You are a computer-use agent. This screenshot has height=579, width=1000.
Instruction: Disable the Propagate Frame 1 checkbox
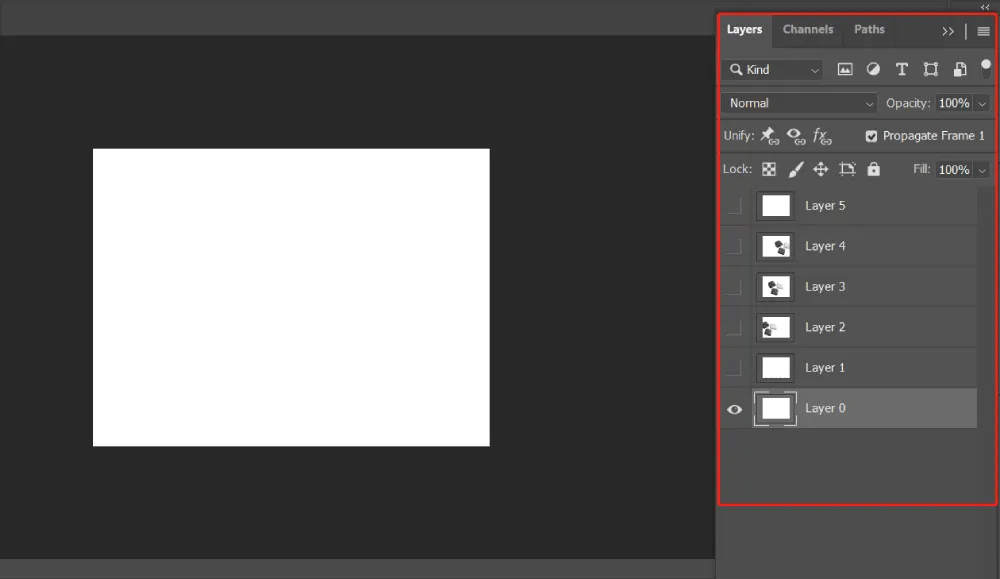click(872, 135)
